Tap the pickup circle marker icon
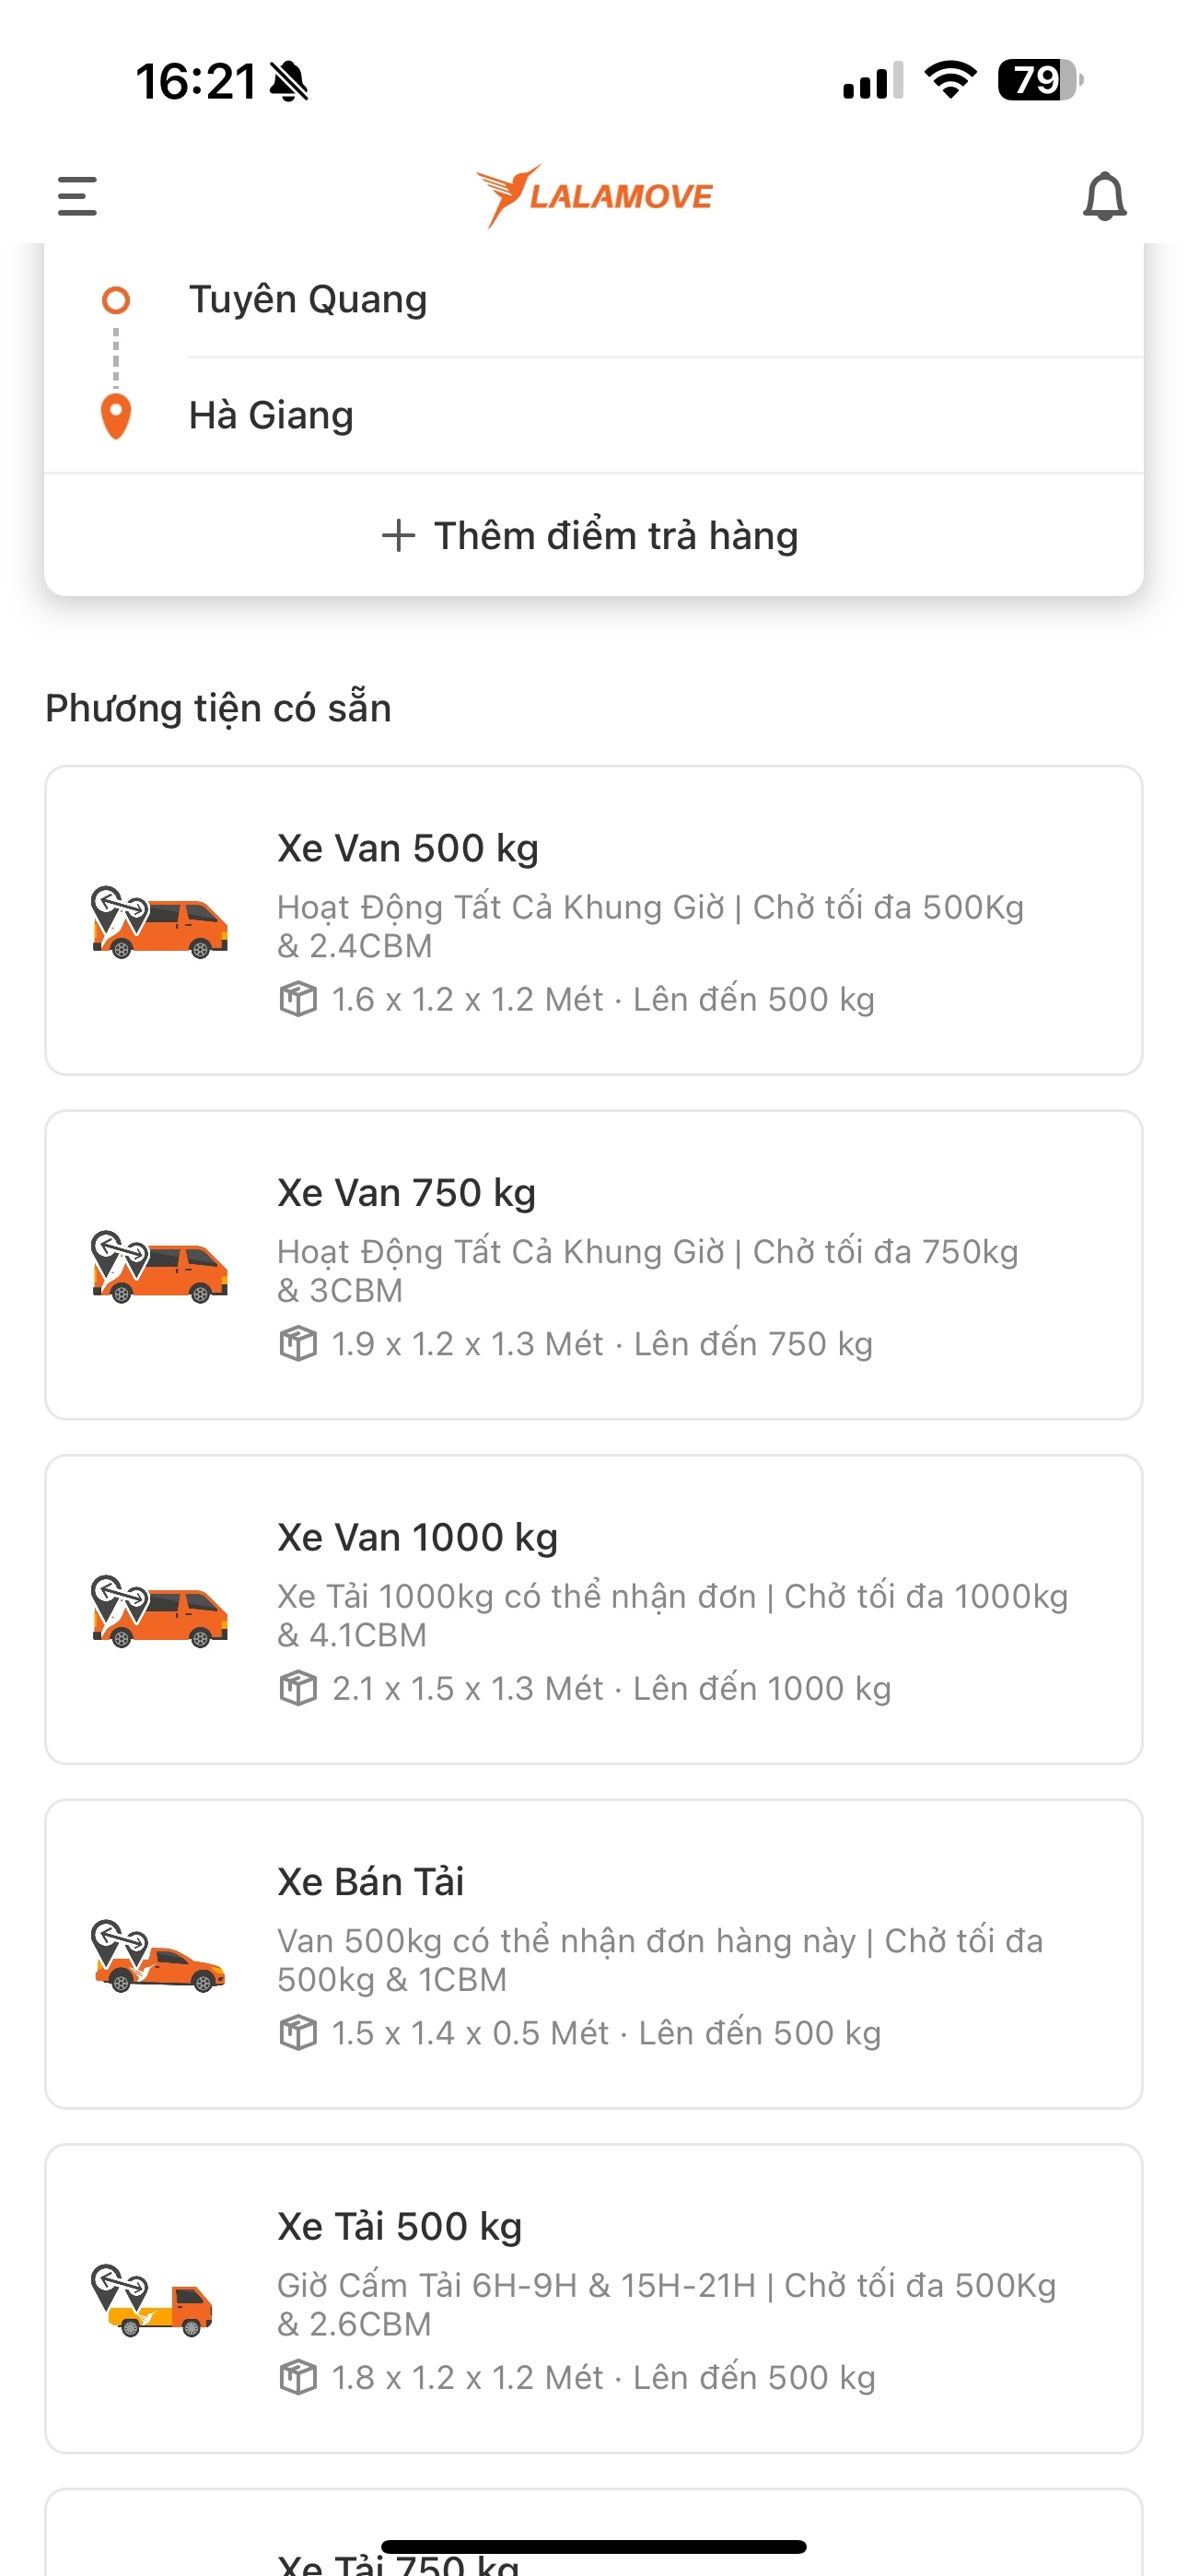Screen dimensions: 1188x2576 pos(116,300)
